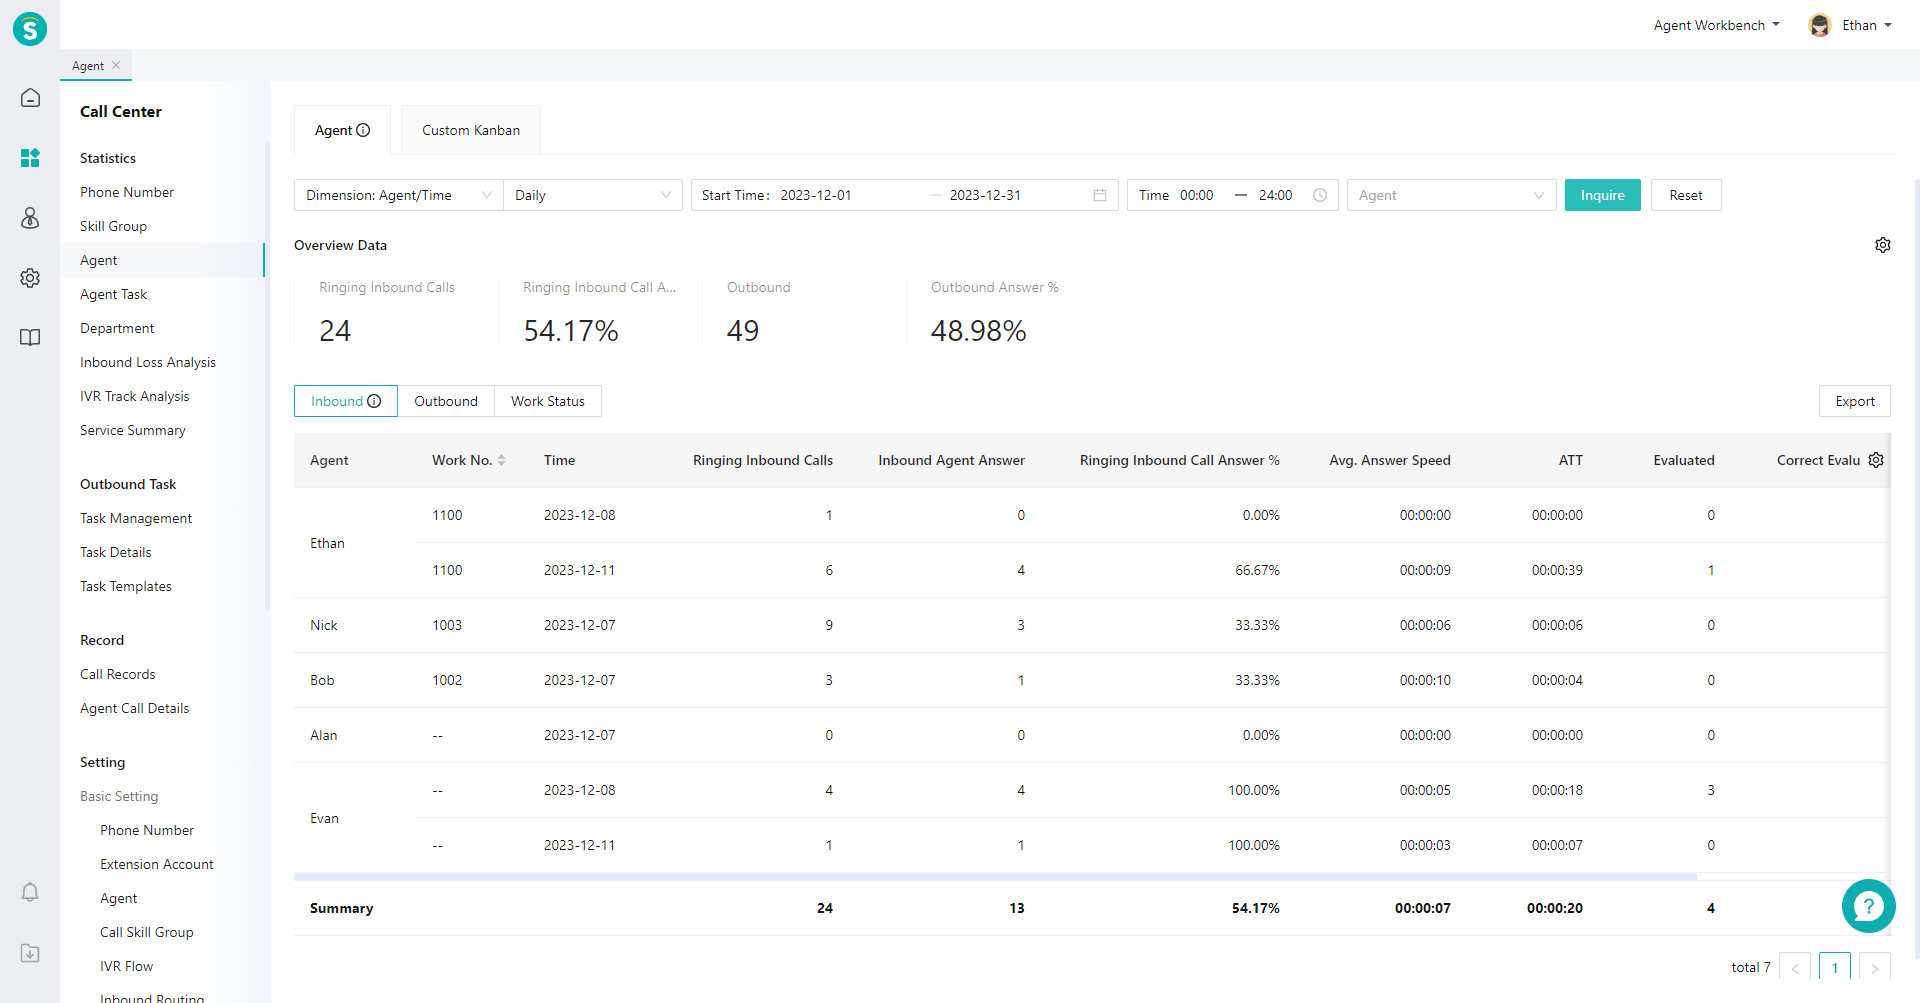The width and height of the screenshot is (1920, 1003).
Task: Switch to Outbound table tab
Action: pyautogui.click(x=446, y=401)
